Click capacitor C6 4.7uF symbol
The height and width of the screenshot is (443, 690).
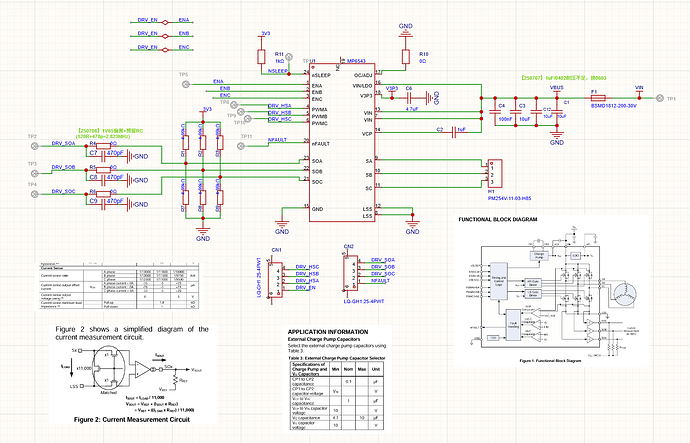(x=410, y=98)
